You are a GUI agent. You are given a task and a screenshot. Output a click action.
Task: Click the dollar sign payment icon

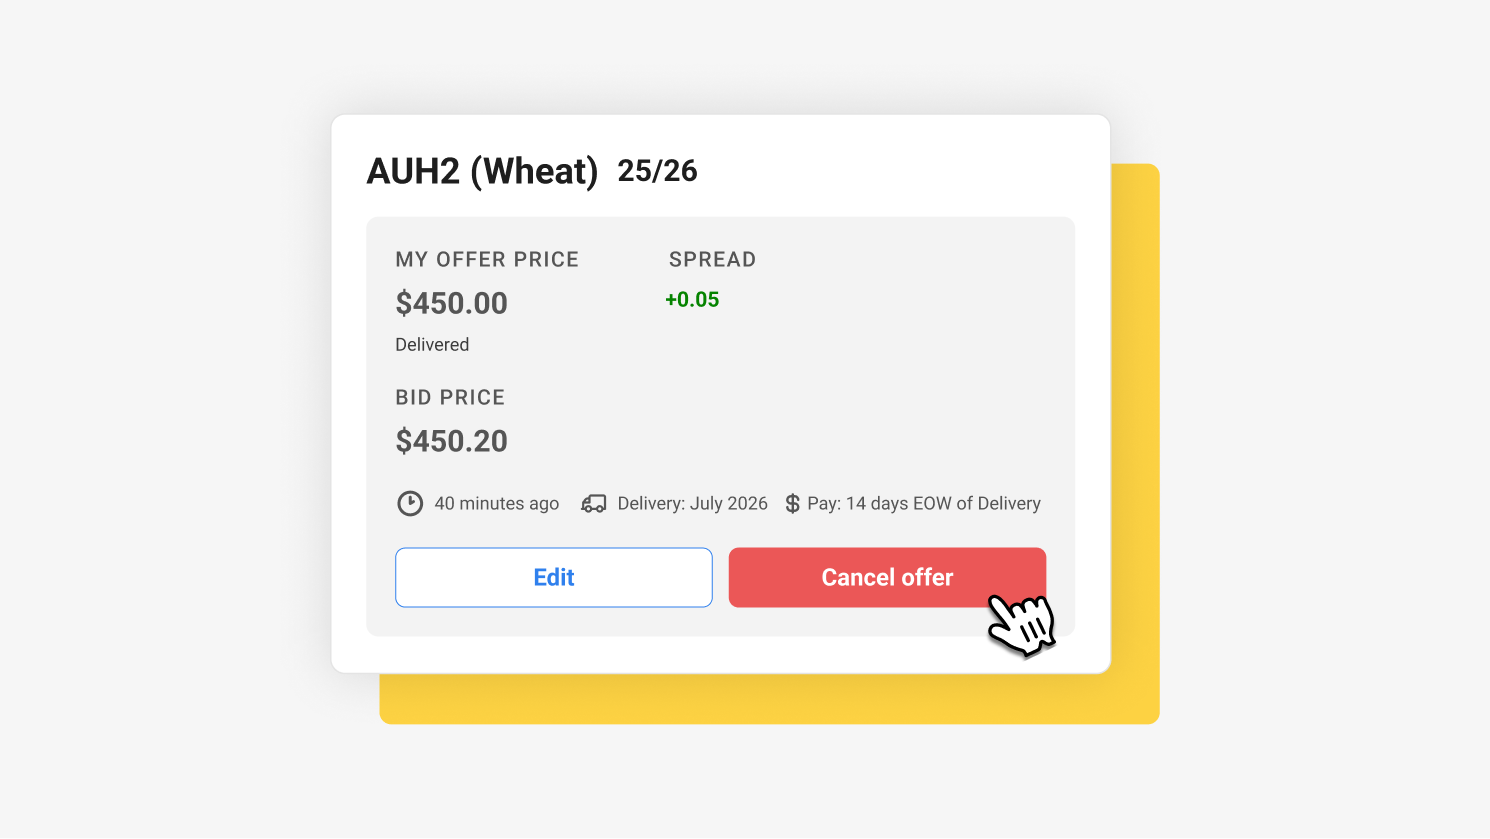point(791,503)
